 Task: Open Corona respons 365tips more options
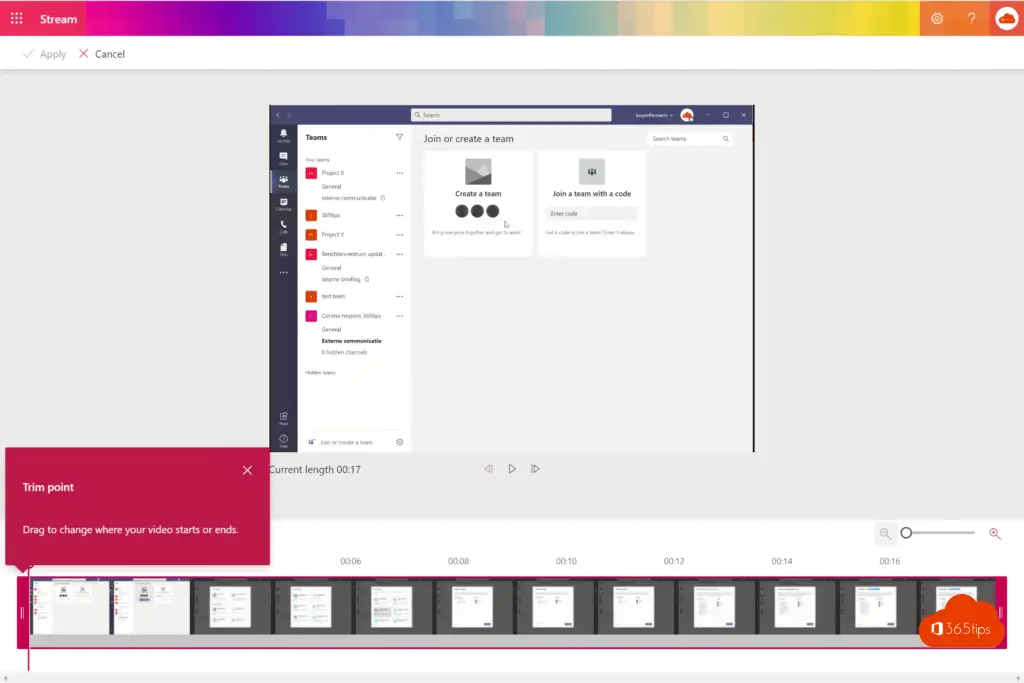[x=400, y=316]
